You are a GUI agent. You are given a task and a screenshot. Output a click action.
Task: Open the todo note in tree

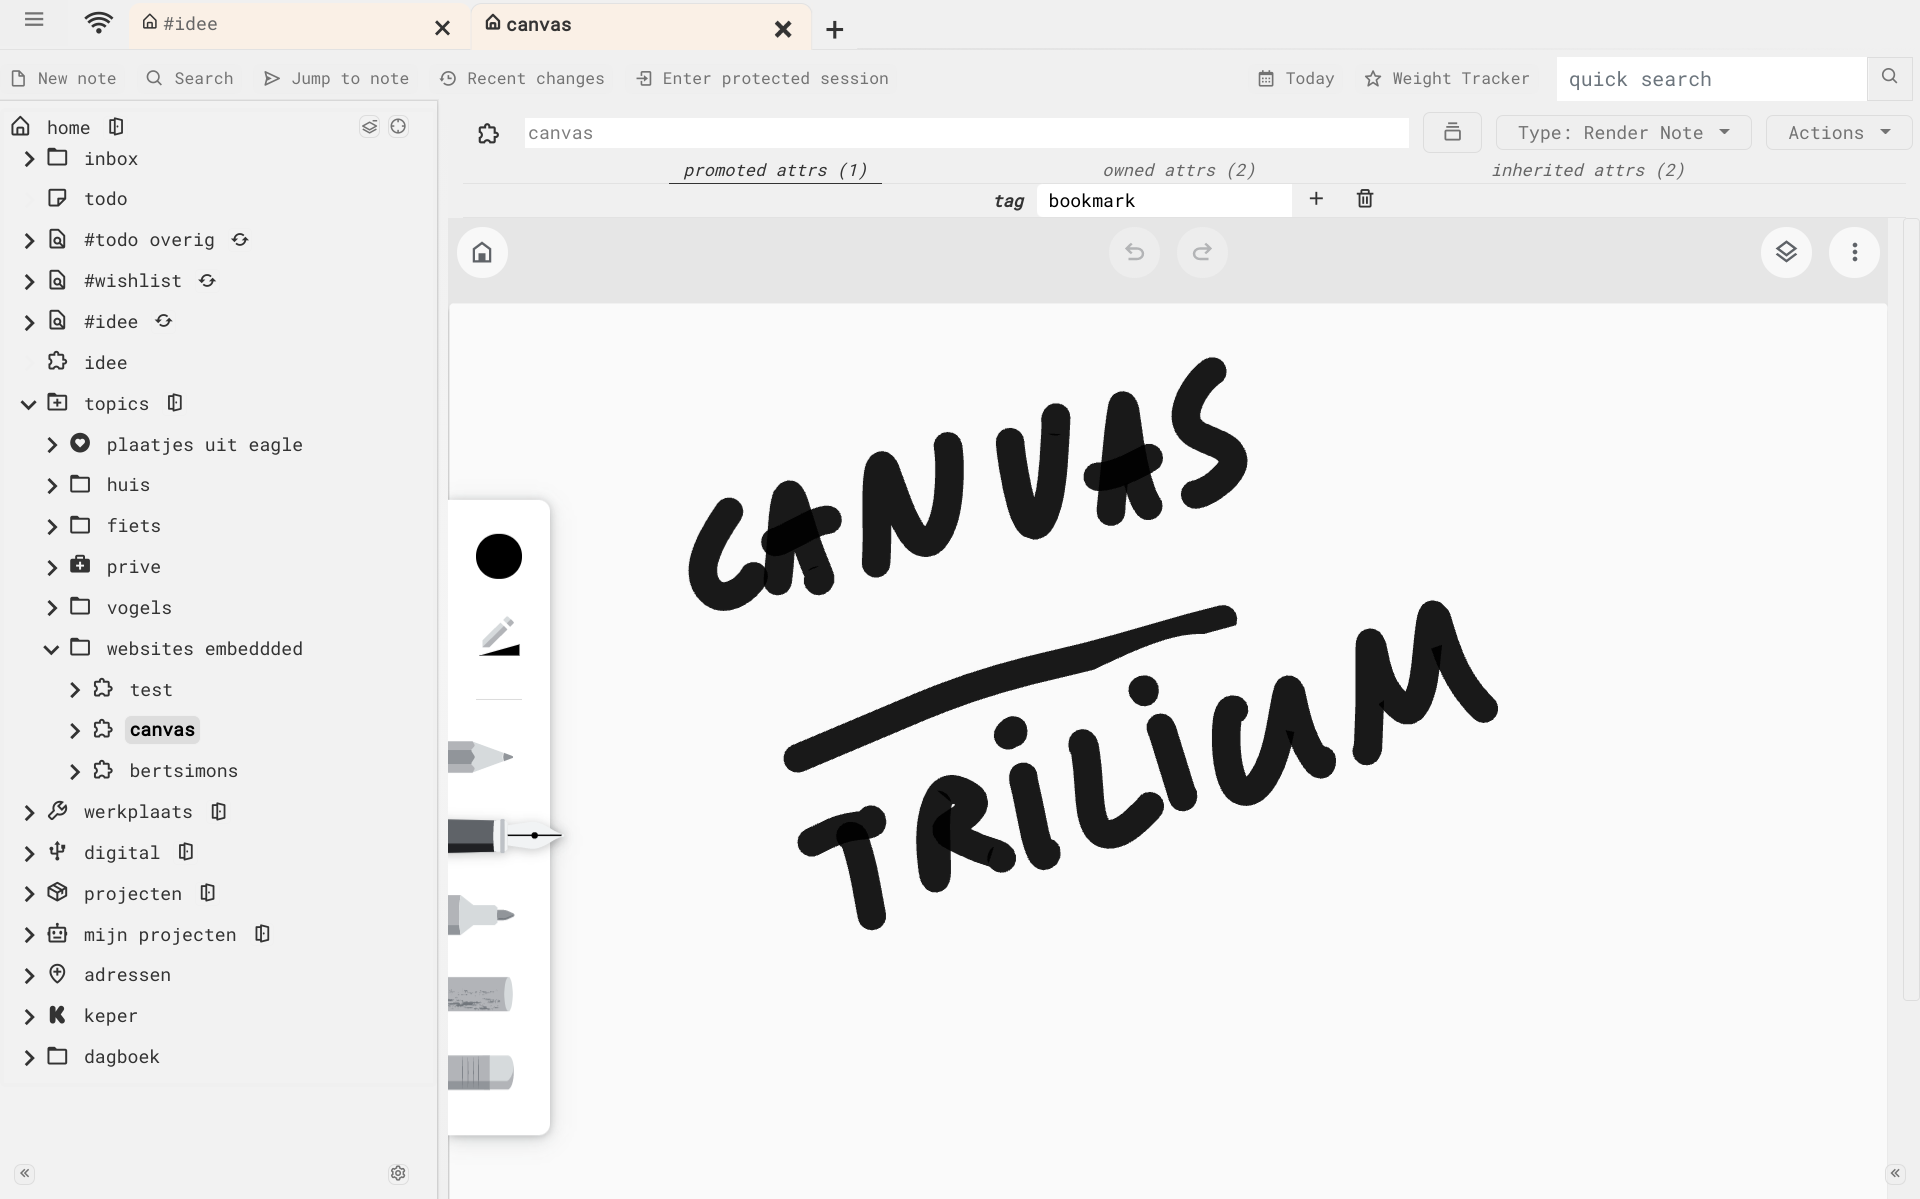pyautogui.click(x=106, y=199)
